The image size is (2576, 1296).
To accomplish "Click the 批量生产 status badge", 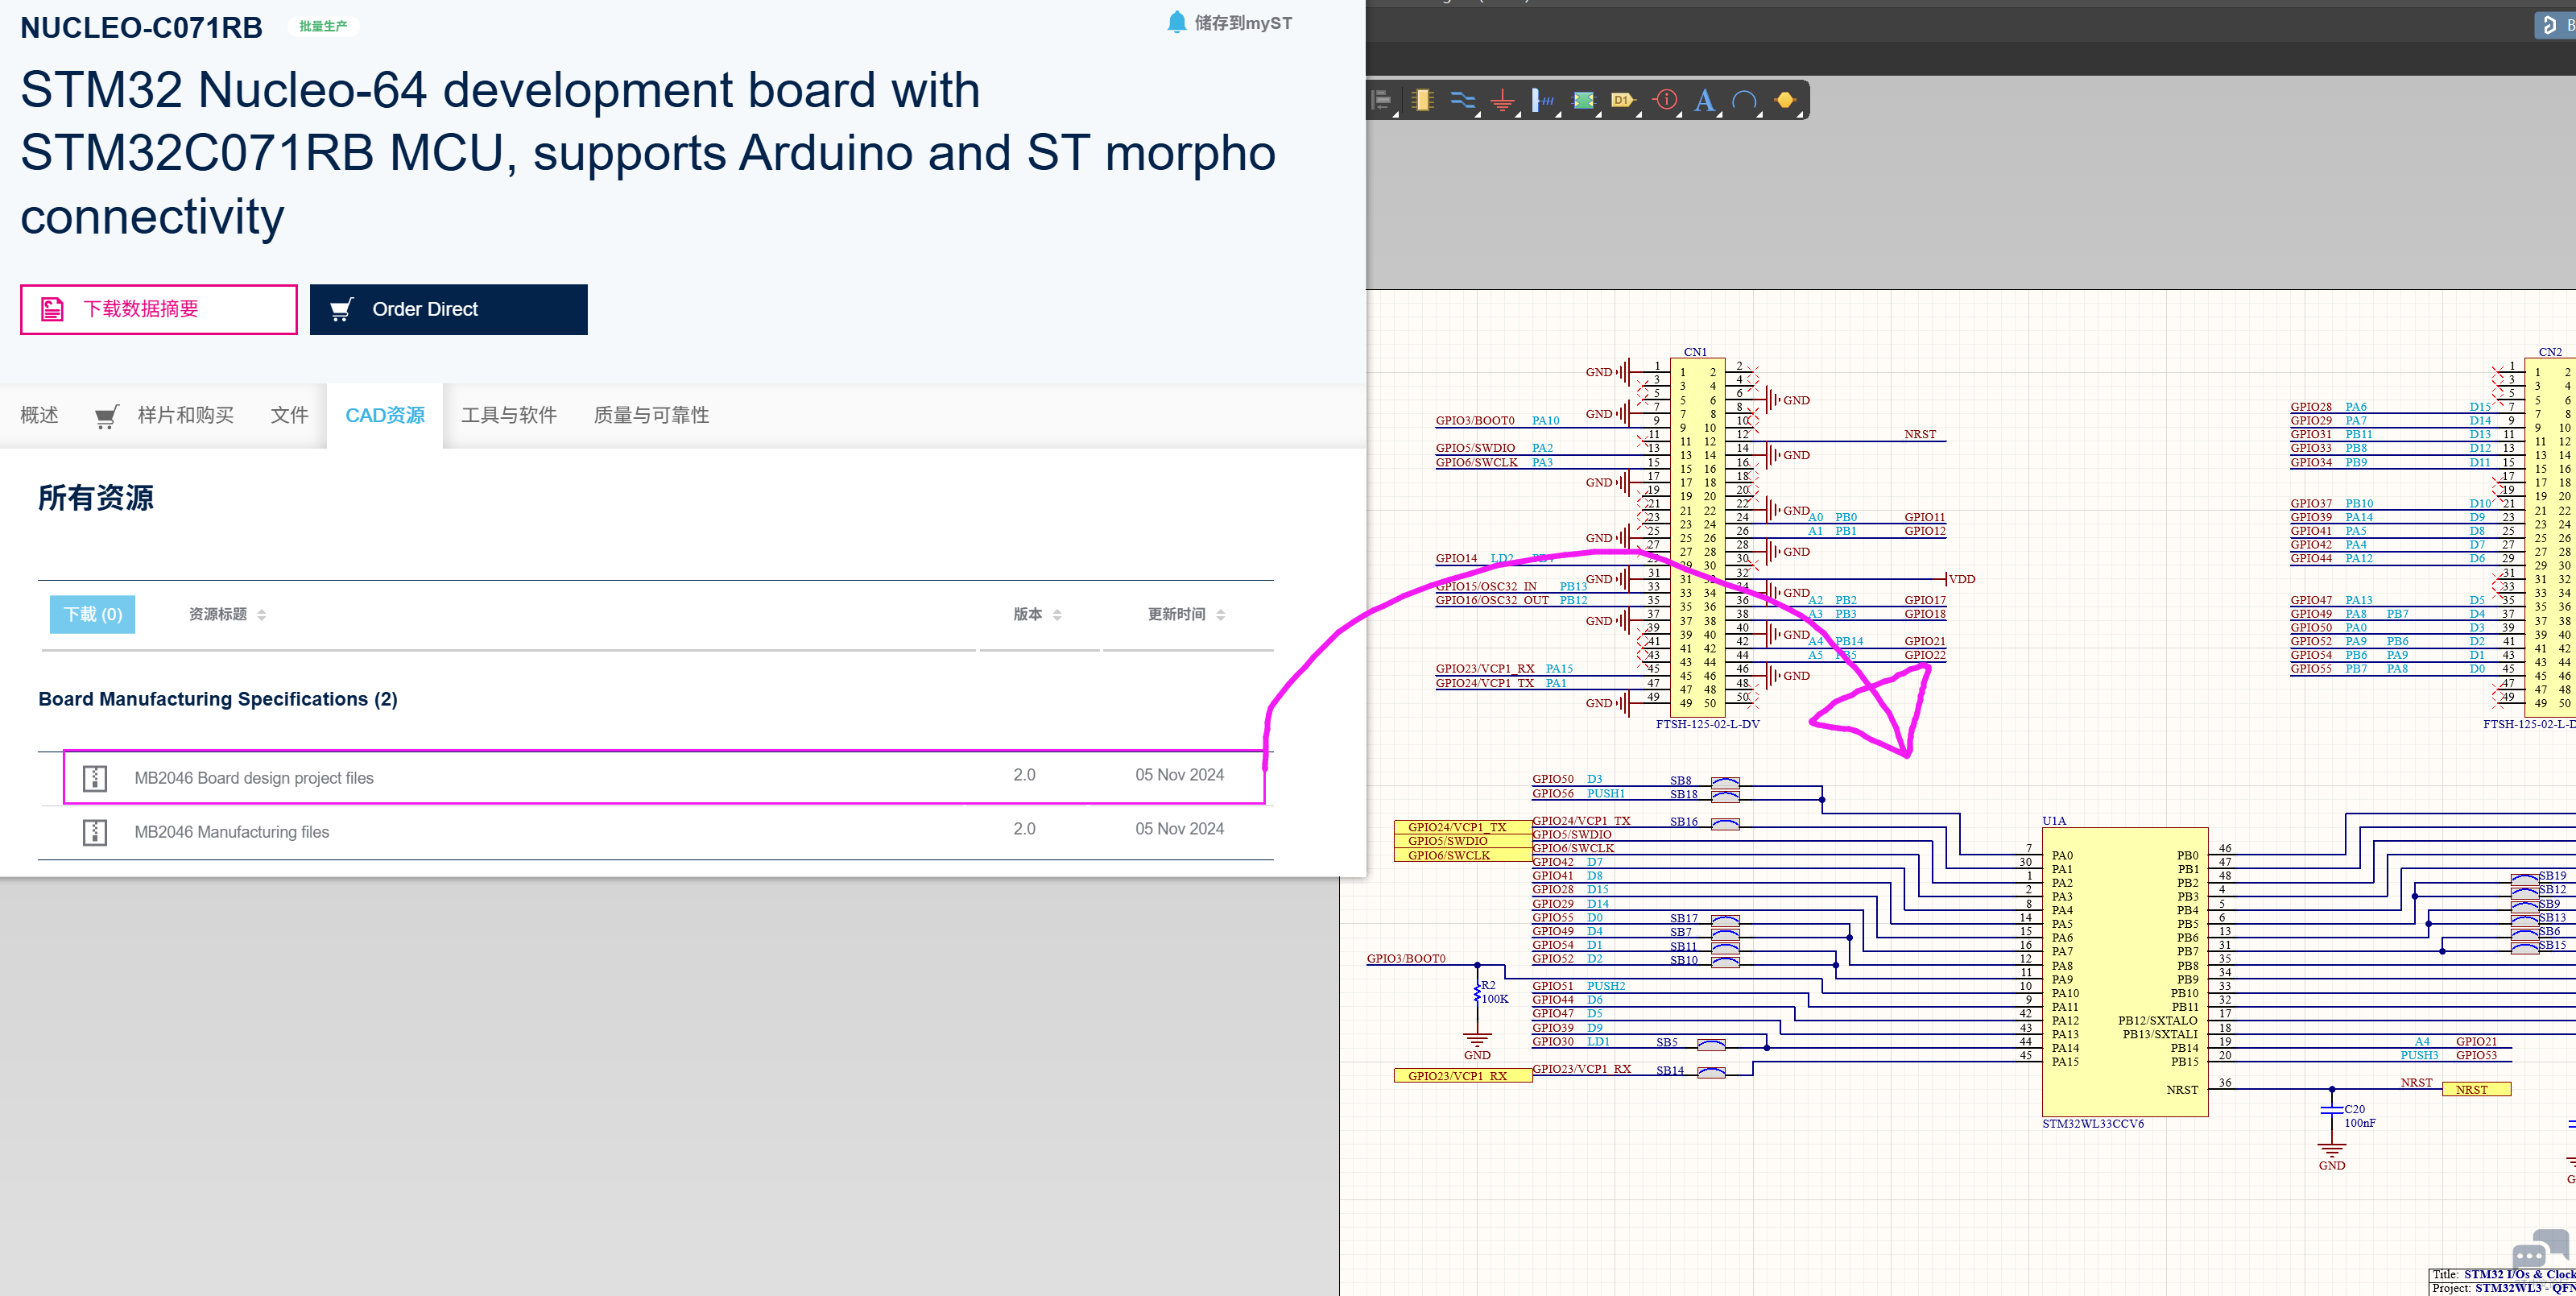I will 323,26.
